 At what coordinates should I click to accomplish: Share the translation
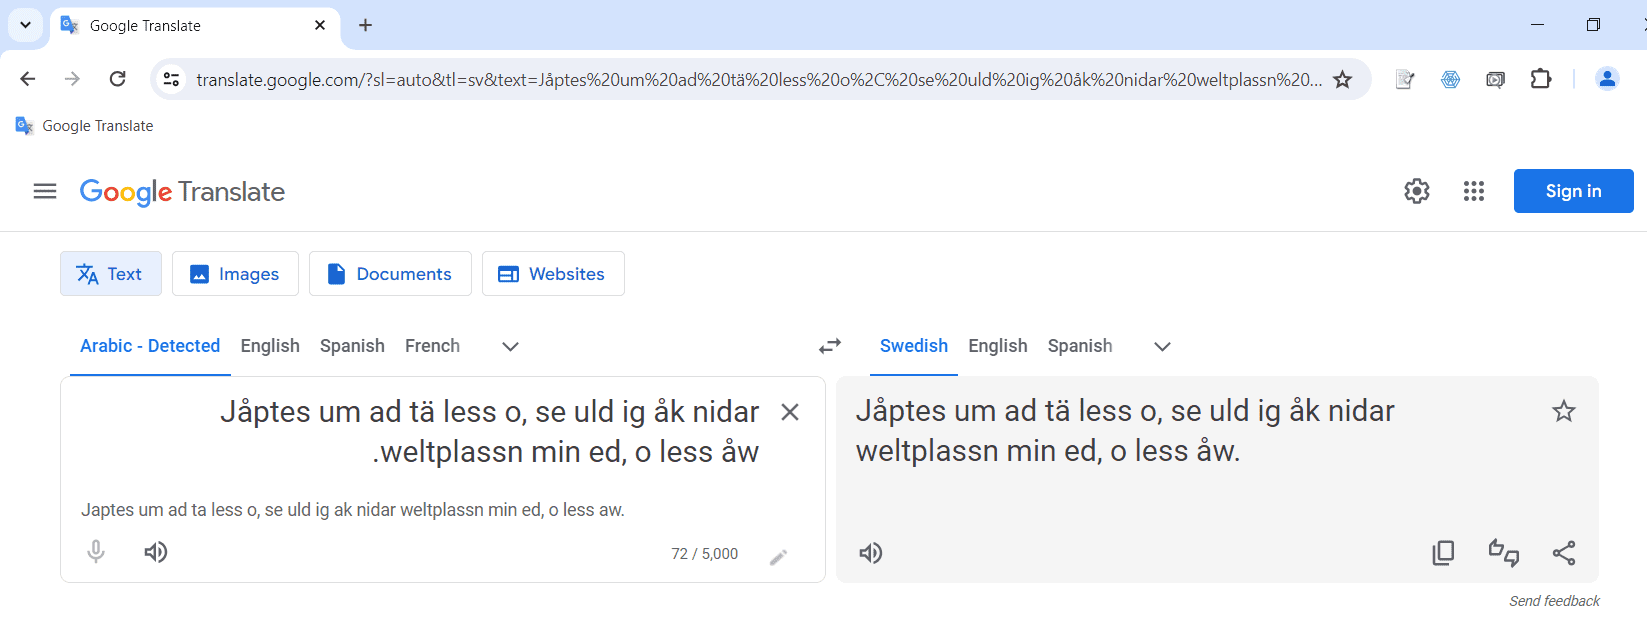click(x=1564, y=553)
